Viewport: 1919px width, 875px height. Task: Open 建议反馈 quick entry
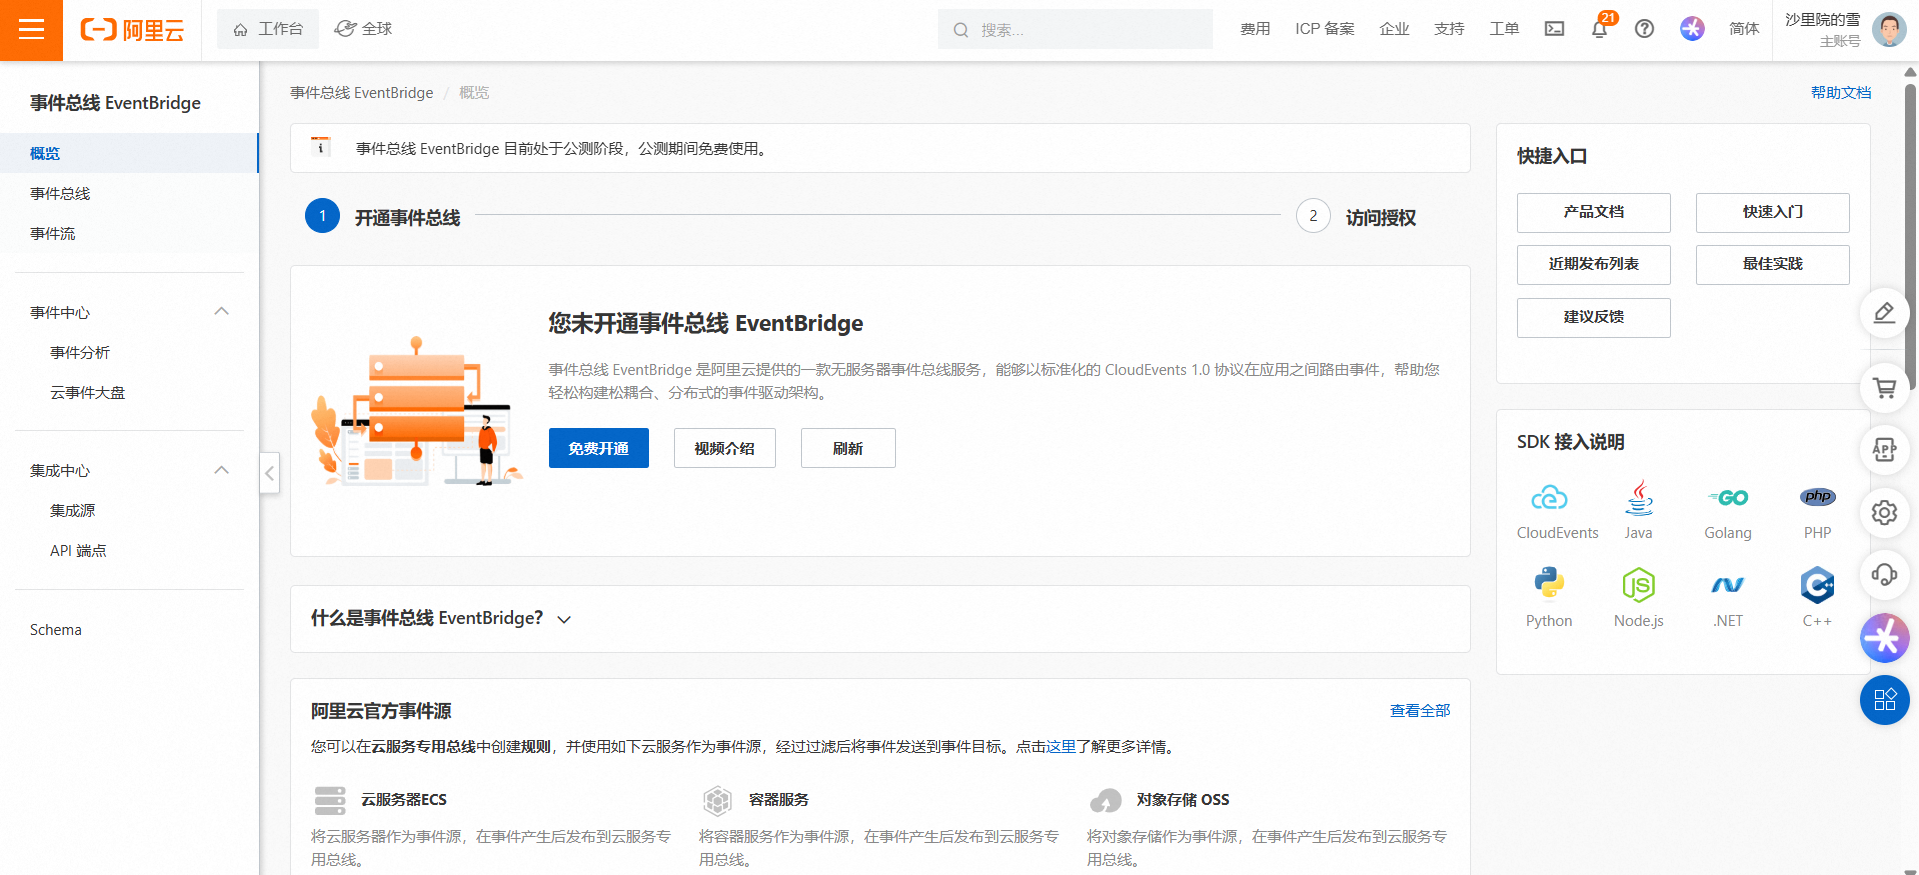[x=1594, y=318]
